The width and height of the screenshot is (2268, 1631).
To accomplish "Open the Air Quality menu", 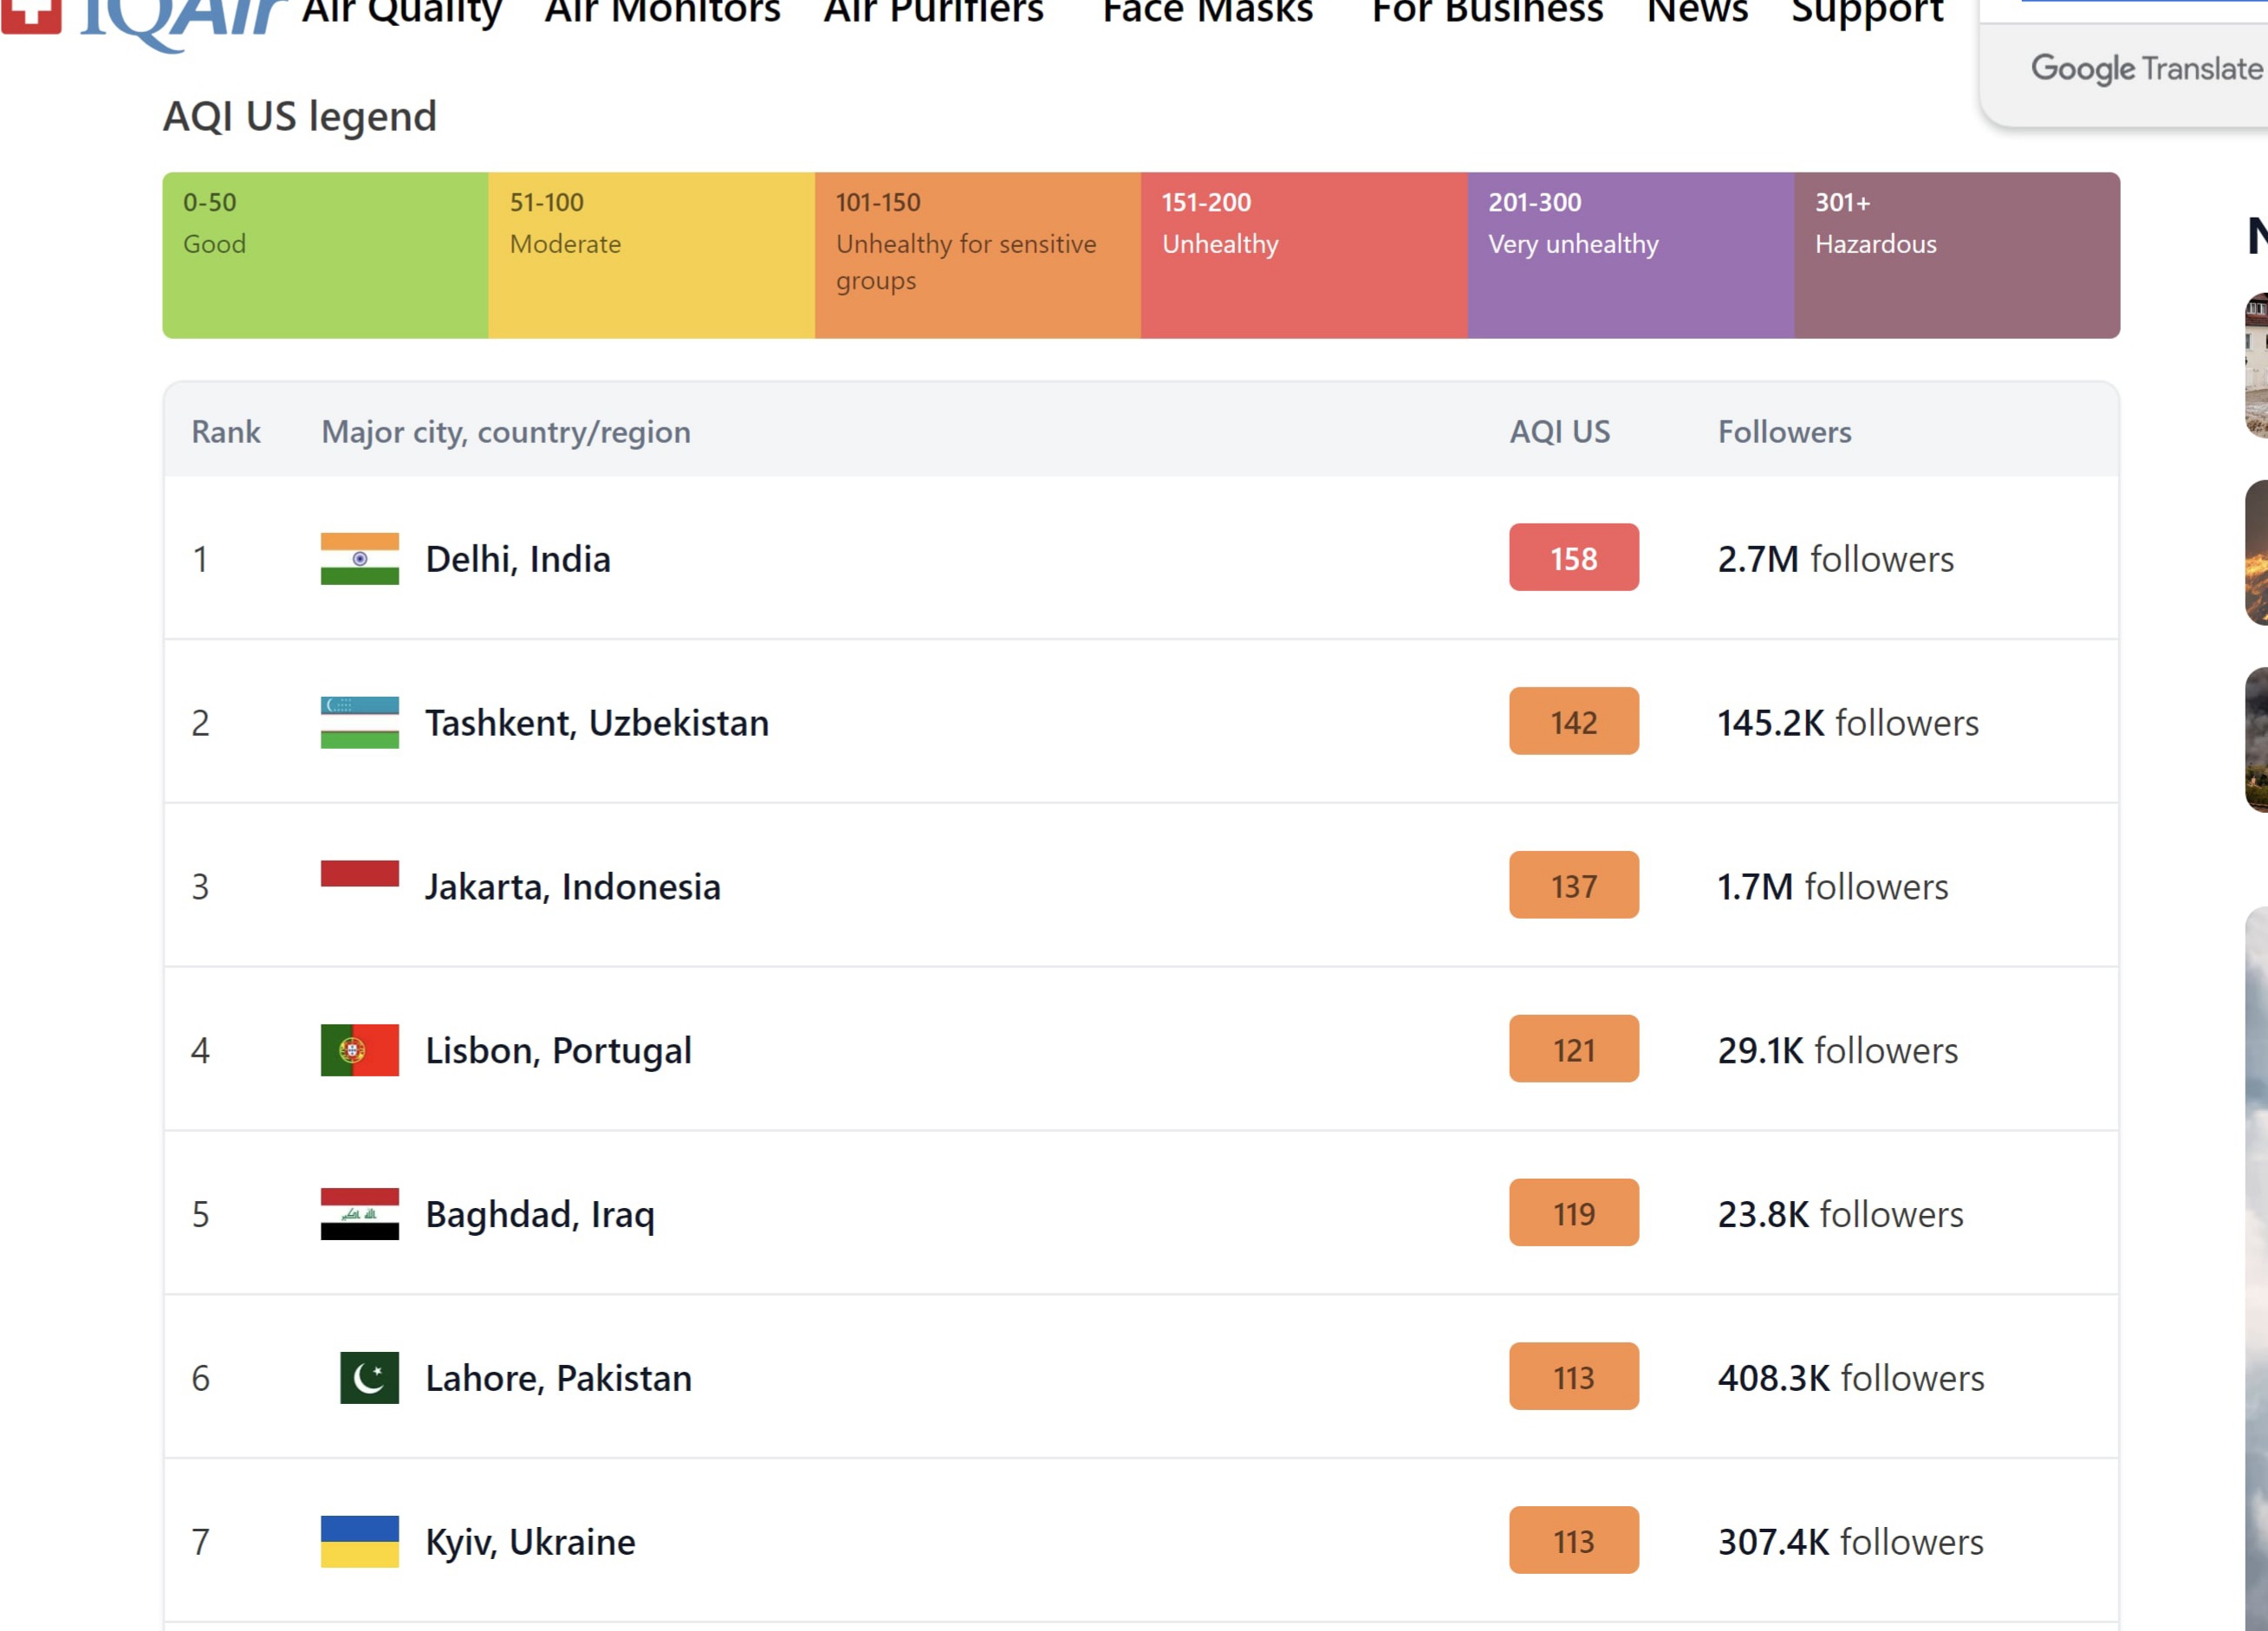I will pos(402,12).
